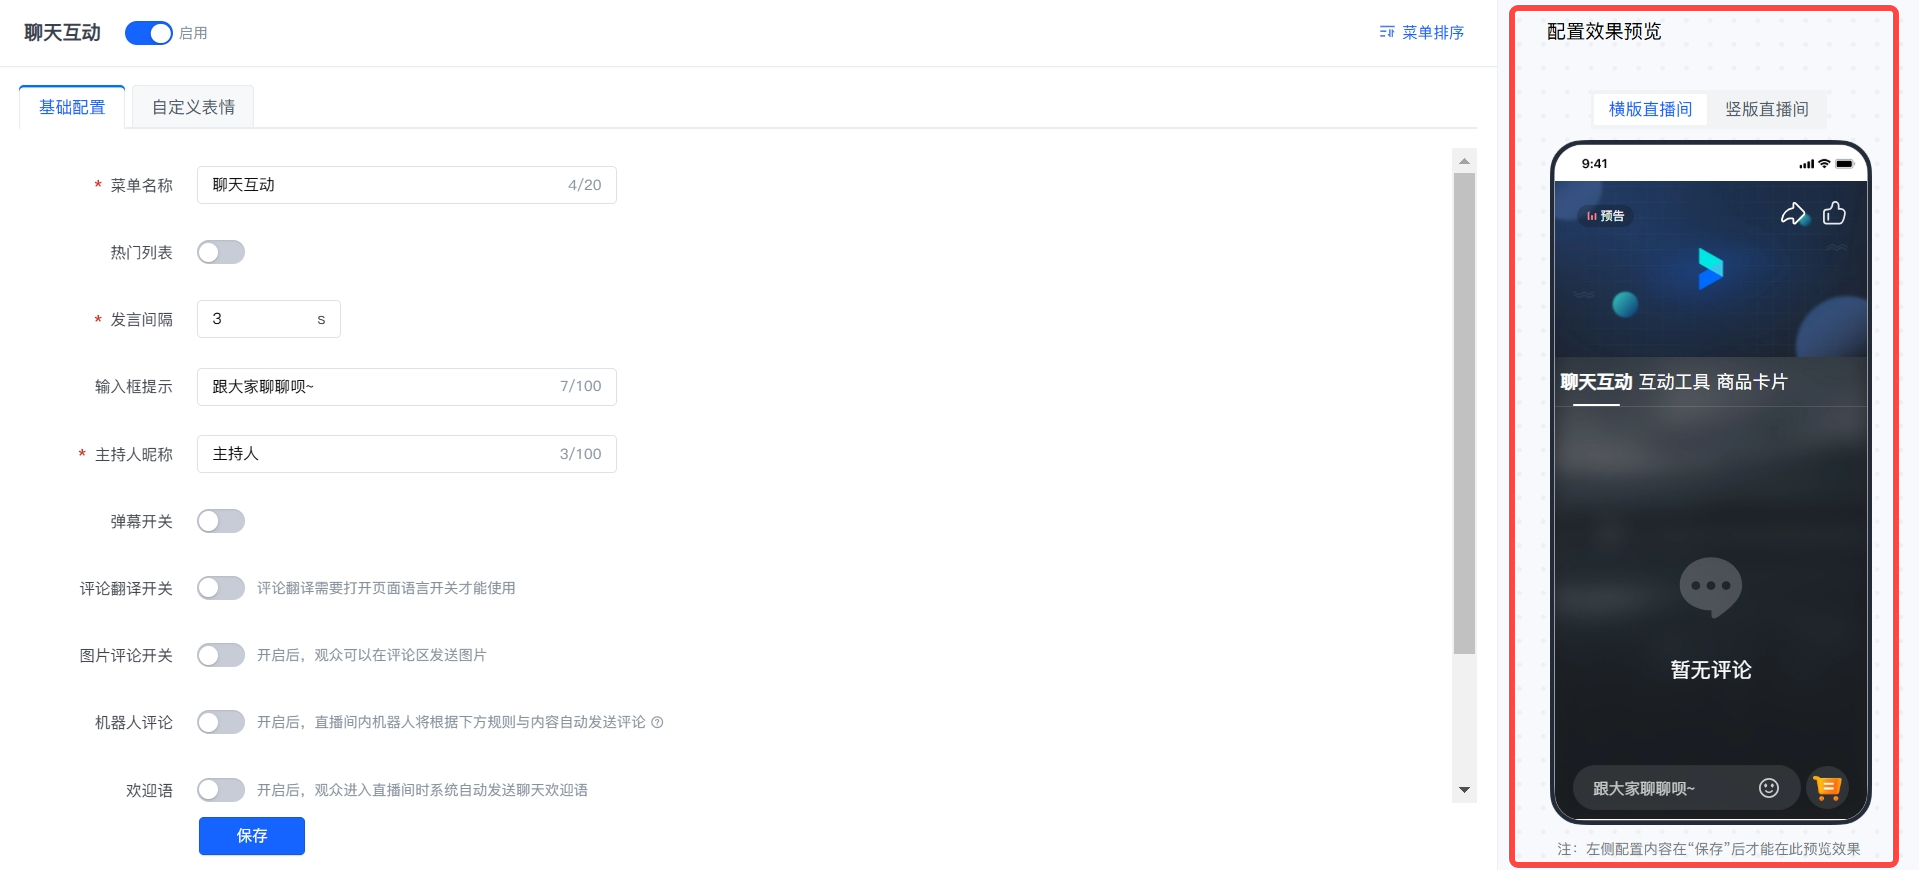The image size is (1919, 870).
Task: Click the 开启后，观众可以在评论区发送图片 hint
Action: tap(372, 655)
